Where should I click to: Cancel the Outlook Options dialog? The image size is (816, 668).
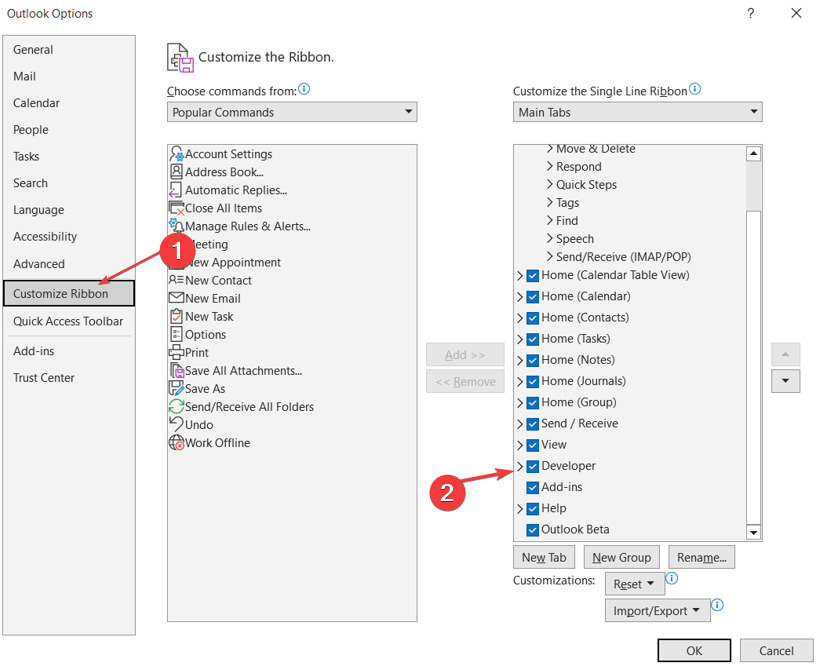pos(776,651)
